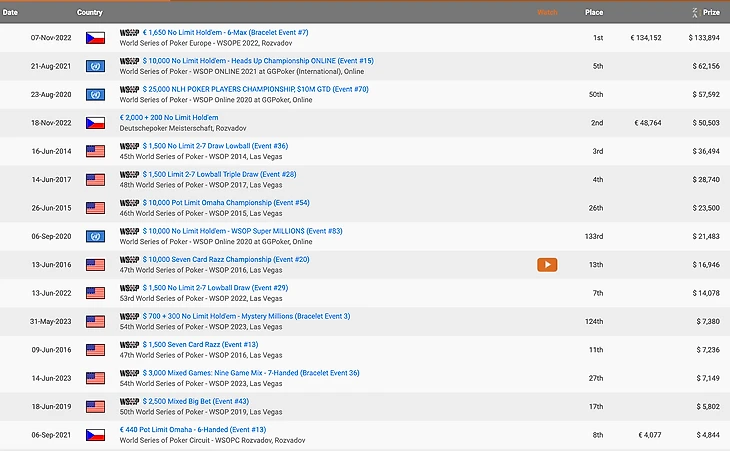Sort table by the Country column header
This screenshot has height=451, width=730.
[89, 13]
